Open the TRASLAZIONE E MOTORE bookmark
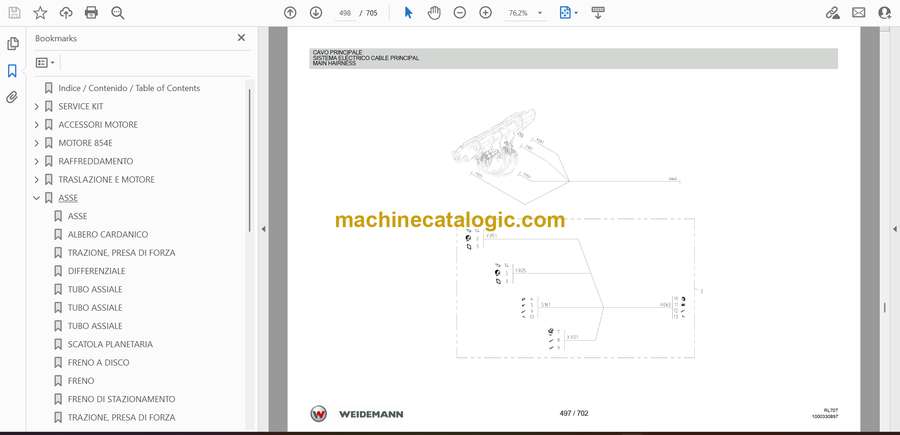Image resolution: width=900 pixels, height=435 pixels. click(107, 180)
